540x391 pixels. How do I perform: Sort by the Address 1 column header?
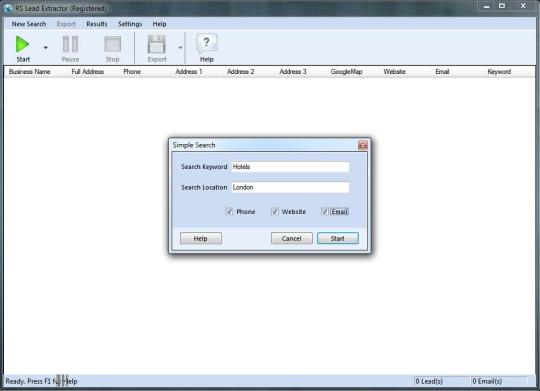189,72
